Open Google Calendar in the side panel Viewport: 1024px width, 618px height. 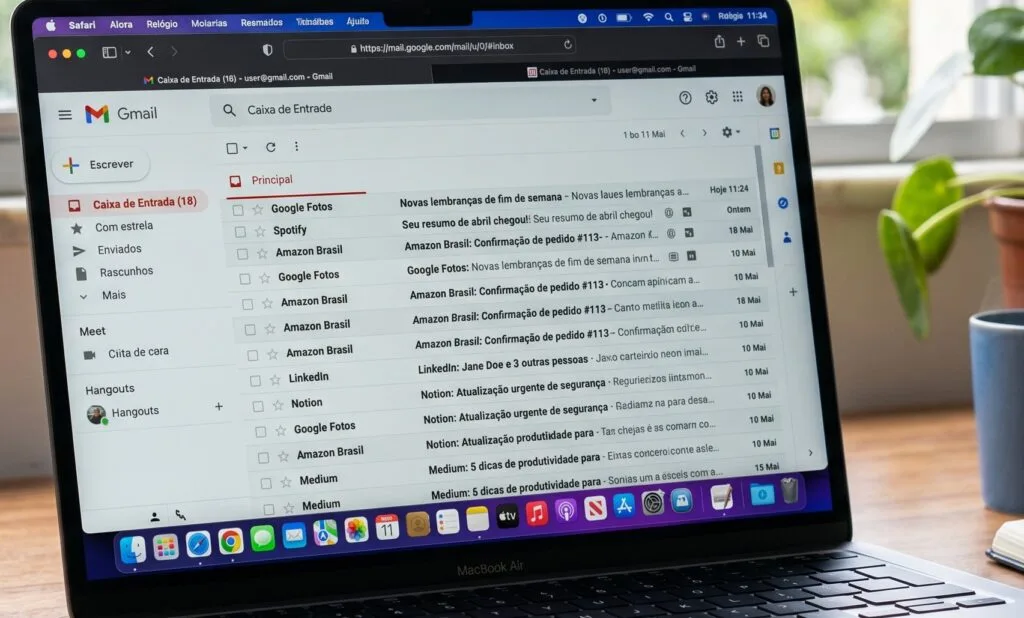point(775,133)
